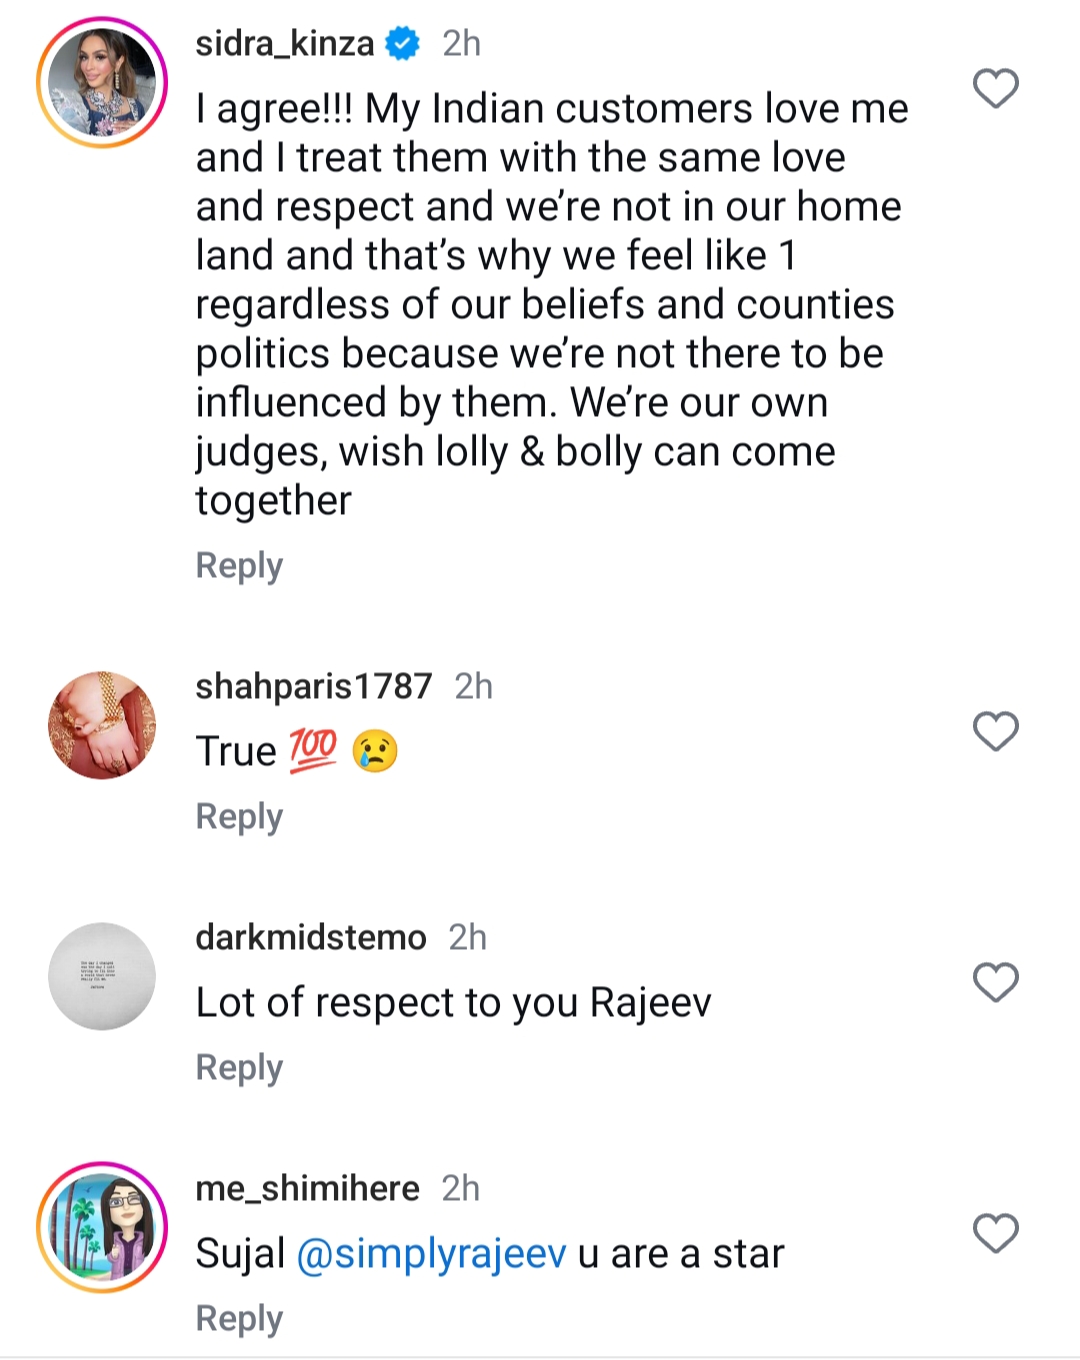This screenshot has height=1360, width=1080.
Task: Like sidra_kinza's comment using the heart icon
Action: click(x=996, y=91)
